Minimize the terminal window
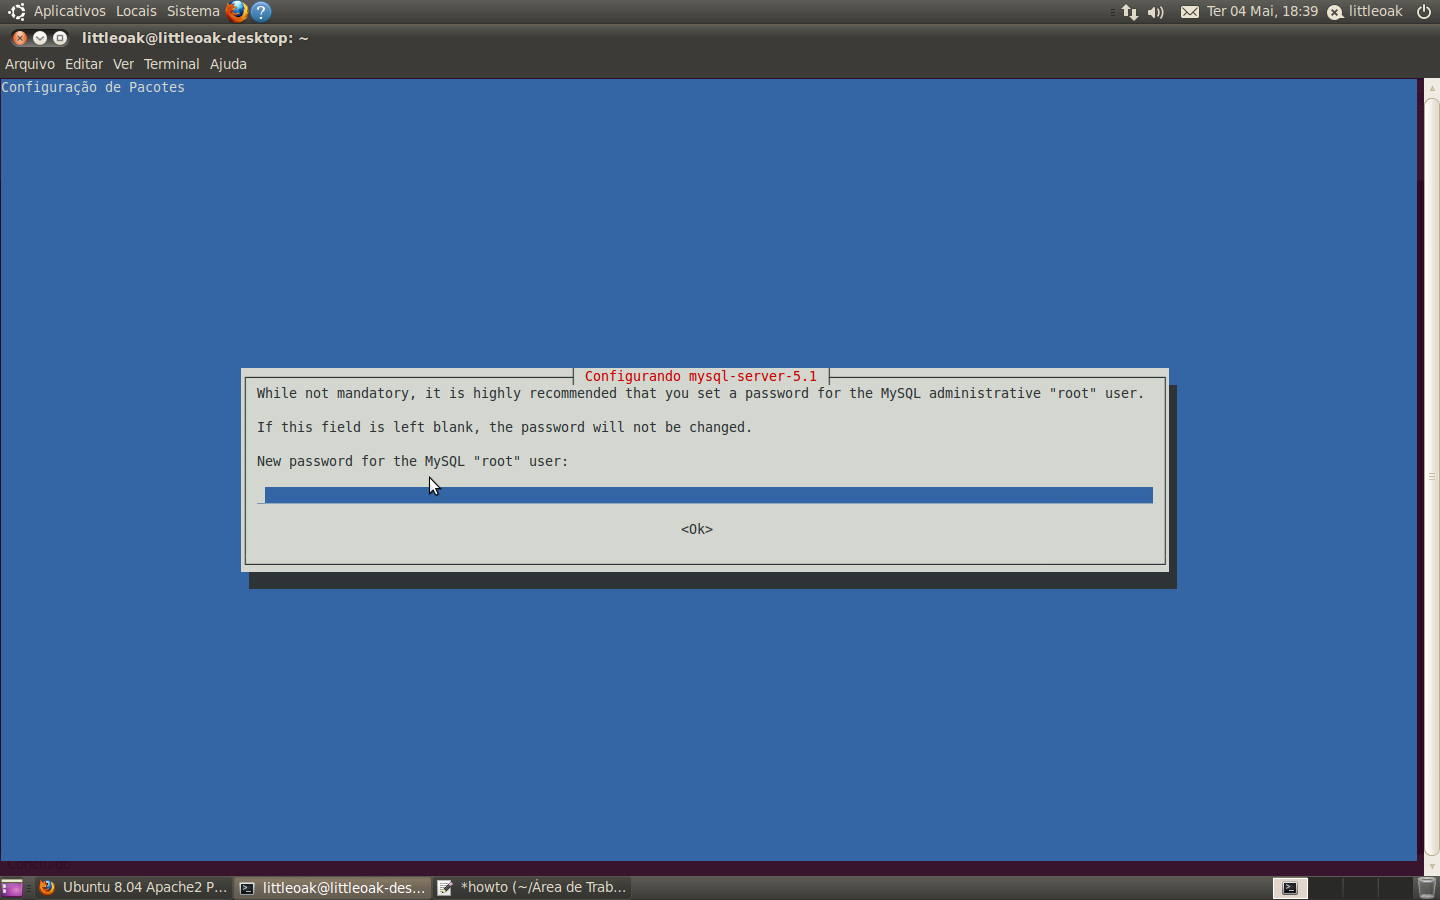Viewport: 1440px width, 900px height. pyautogui.click(x=40, y=38)
